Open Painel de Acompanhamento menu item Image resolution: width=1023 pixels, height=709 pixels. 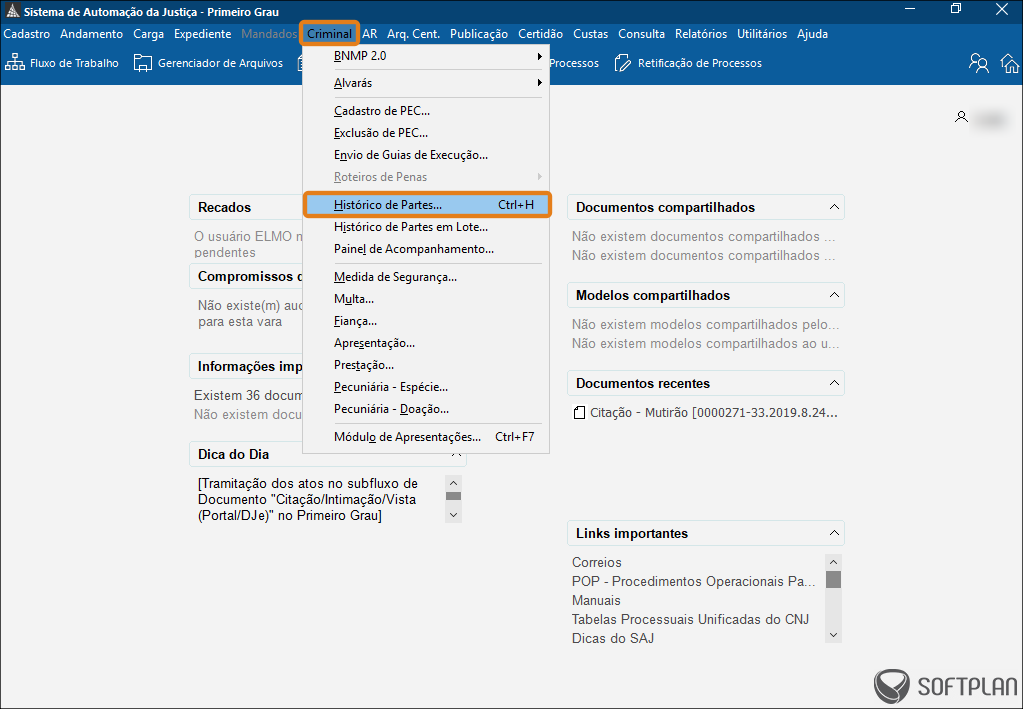coord(426,249)
